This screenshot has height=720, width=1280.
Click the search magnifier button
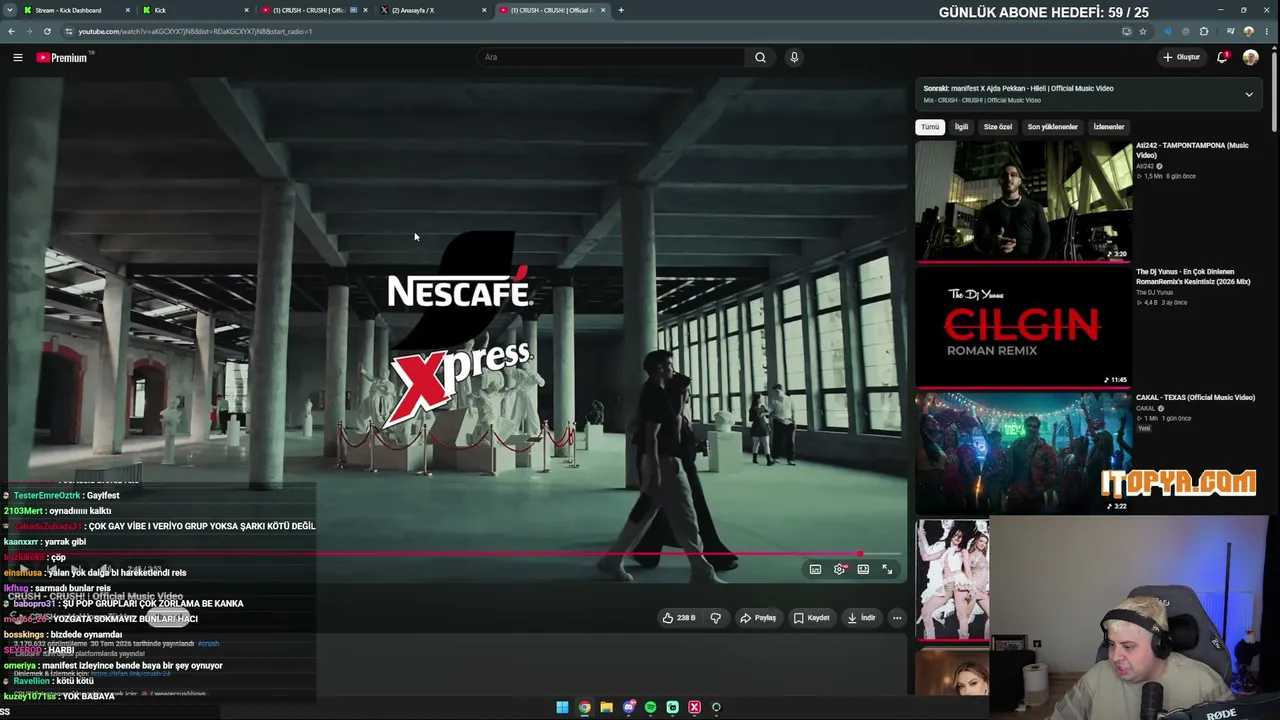pyautogui.click(x=760, y=57)
